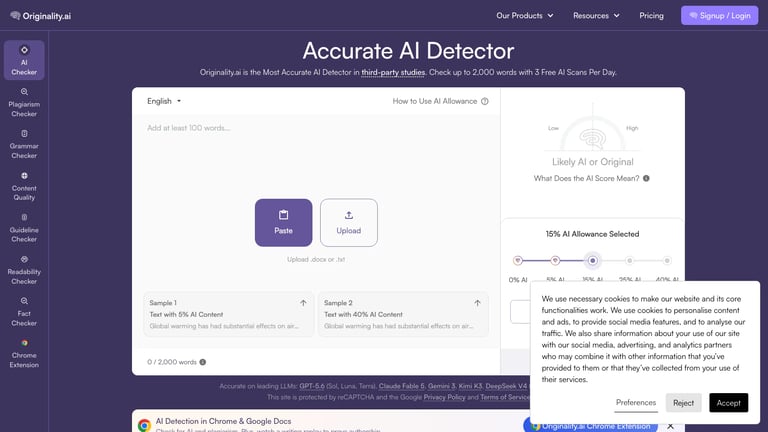Click the Signup / Login button
The height and width of the screenshot is (432, 768).
click(x=720, y=16)
